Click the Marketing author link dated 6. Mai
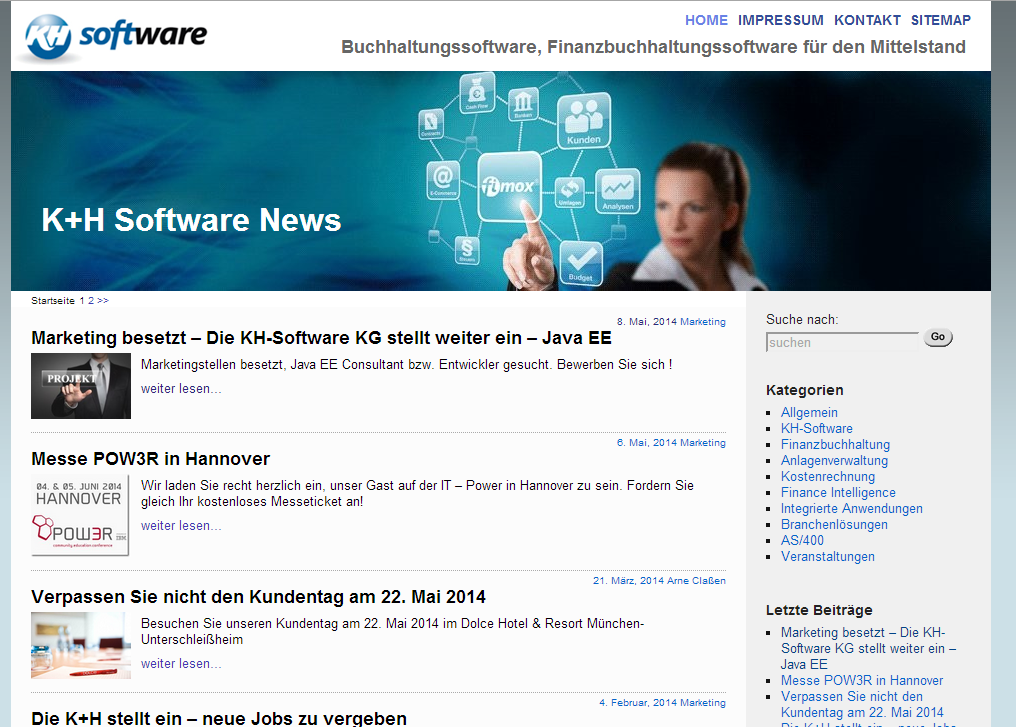The height and width of the screenshot is (727, 1016). (x=703, y=443)
